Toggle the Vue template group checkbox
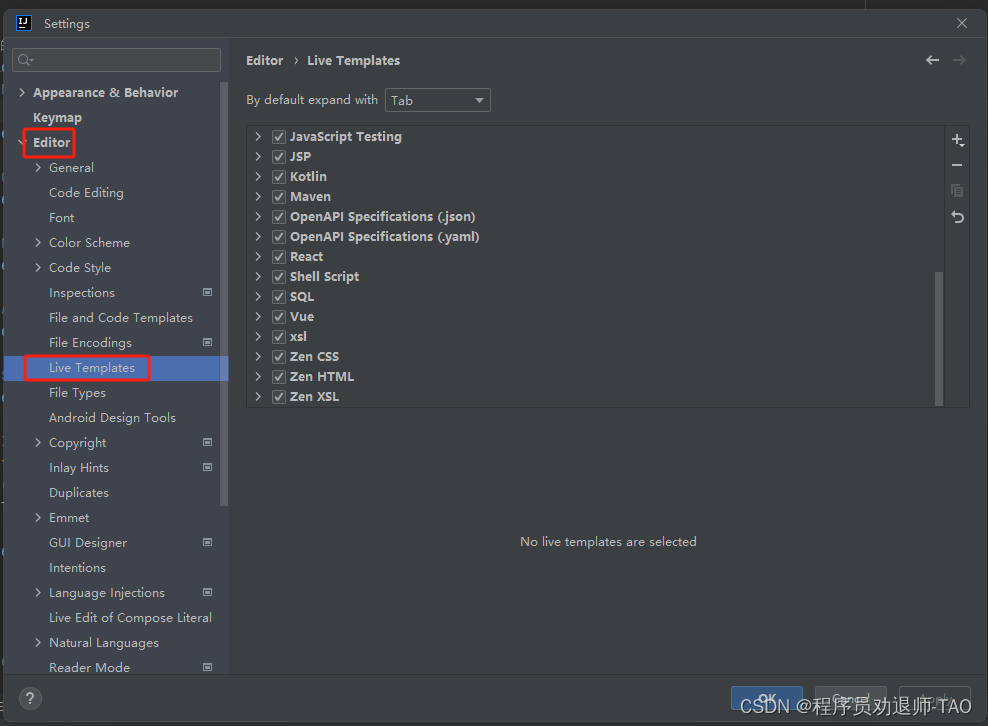The height and width of the screenshot is (726, 988). [x=279, y=317]
